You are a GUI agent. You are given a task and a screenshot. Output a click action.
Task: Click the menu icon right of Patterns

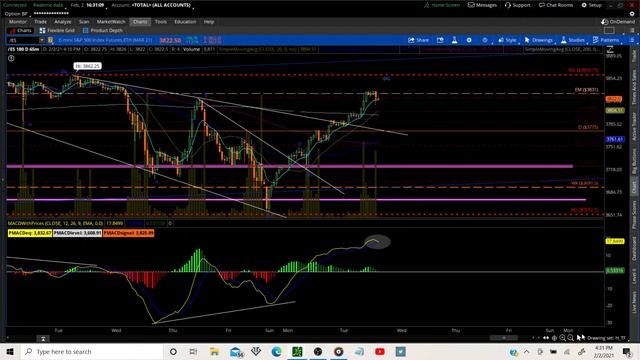[x=631, y=40]
